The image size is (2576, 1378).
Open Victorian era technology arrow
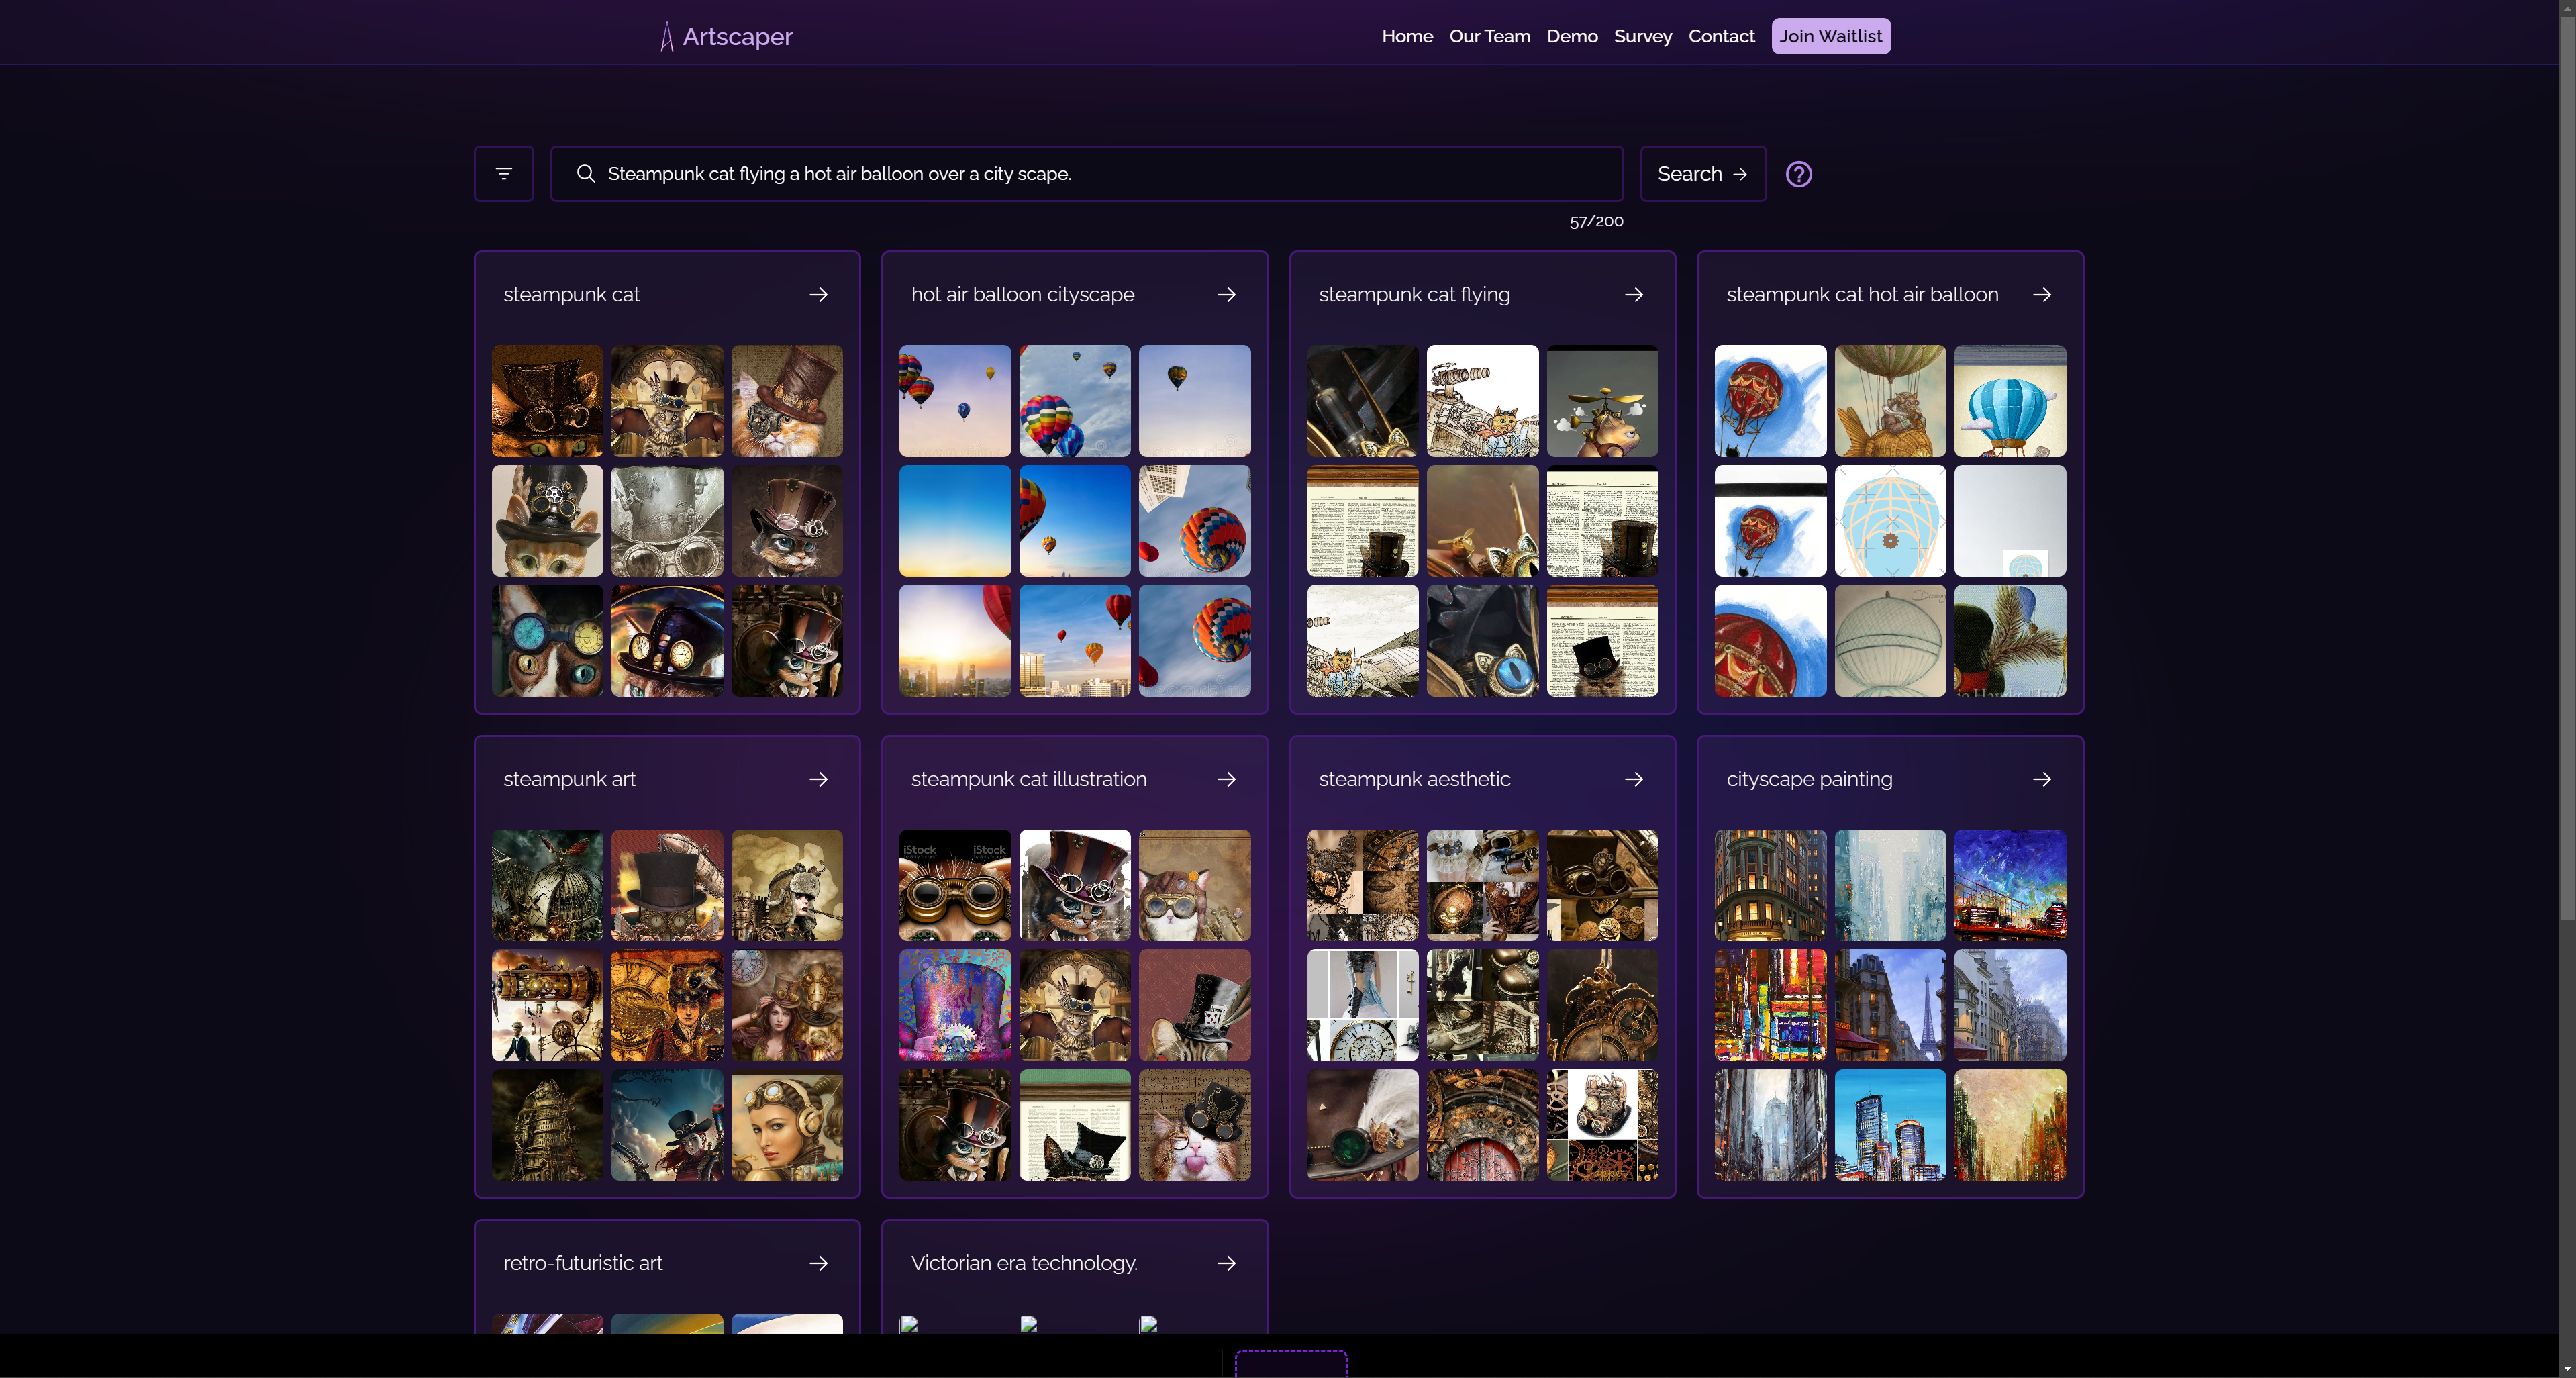1226,1263
